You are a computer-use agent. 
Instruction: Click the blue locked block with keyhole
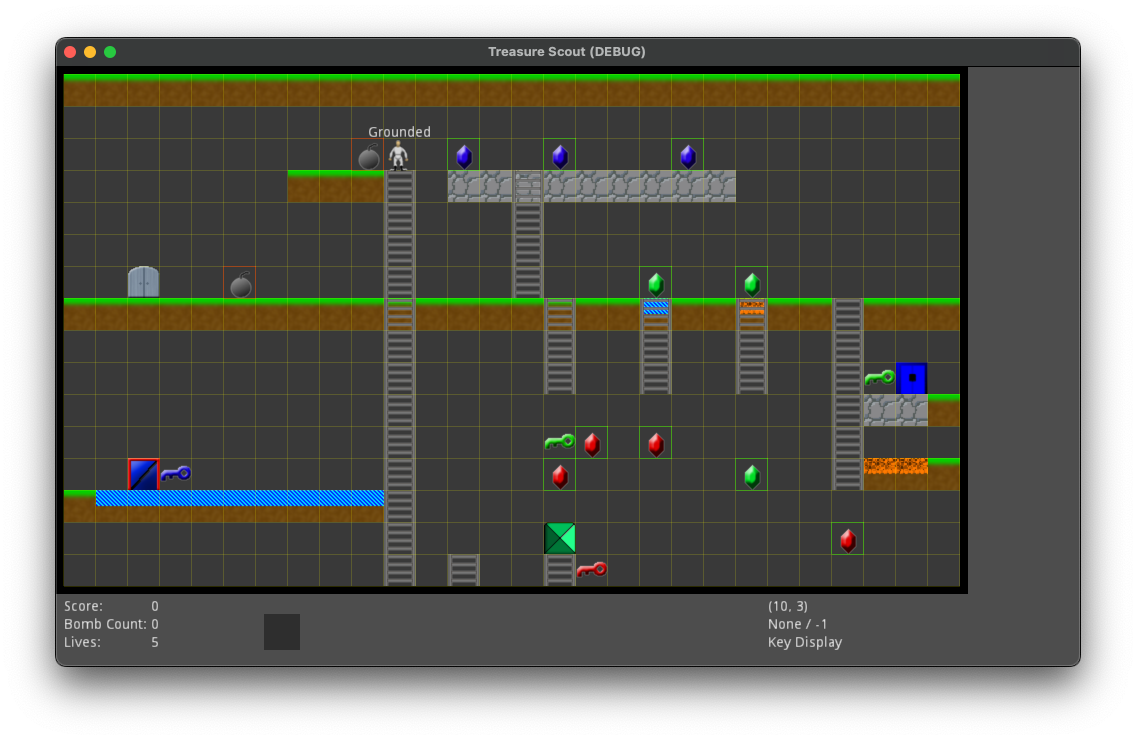(x=912, y=378)
